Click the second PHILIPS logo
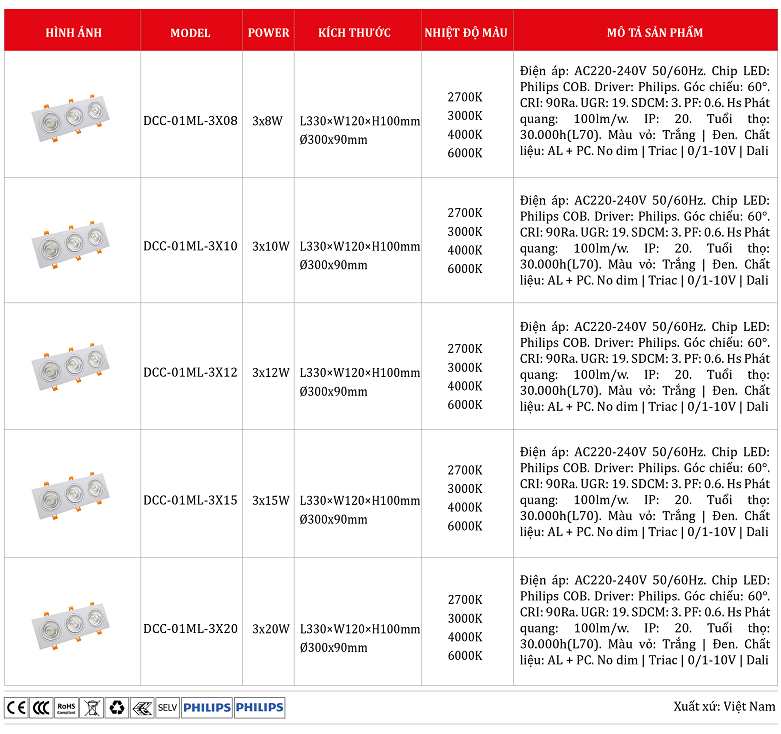The height and width of the screenshot is (734, 781). click(x=260, y=707)
